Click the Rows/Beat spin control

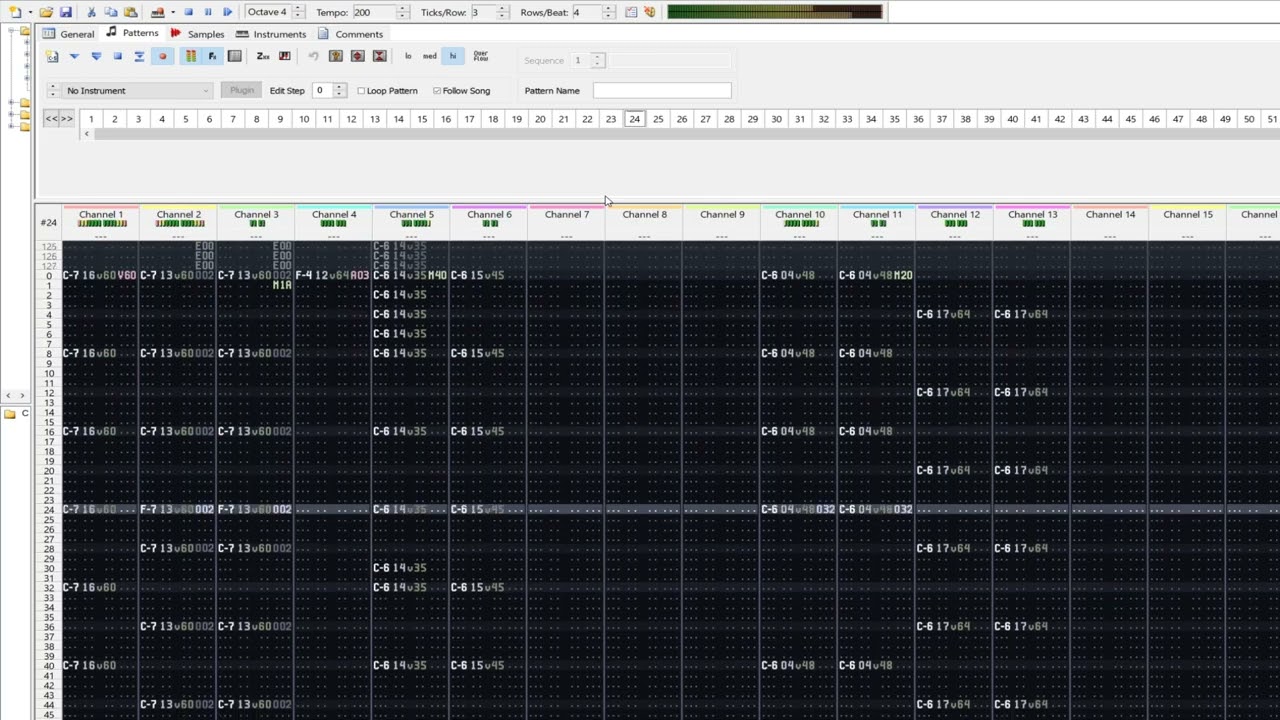click(608, 12)
